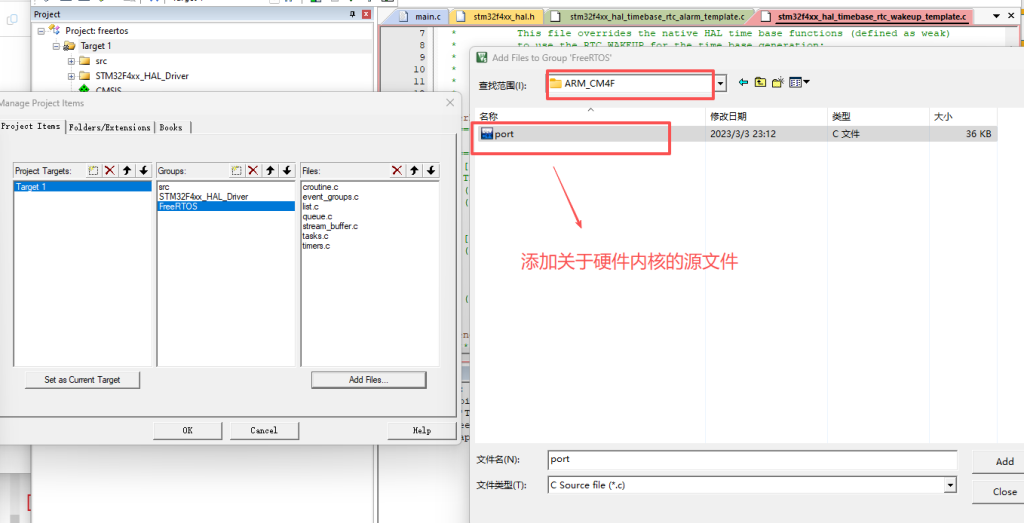Switch to Folders/Extensions tab
The image size is (1024, 523).
(x=111, y=127)
